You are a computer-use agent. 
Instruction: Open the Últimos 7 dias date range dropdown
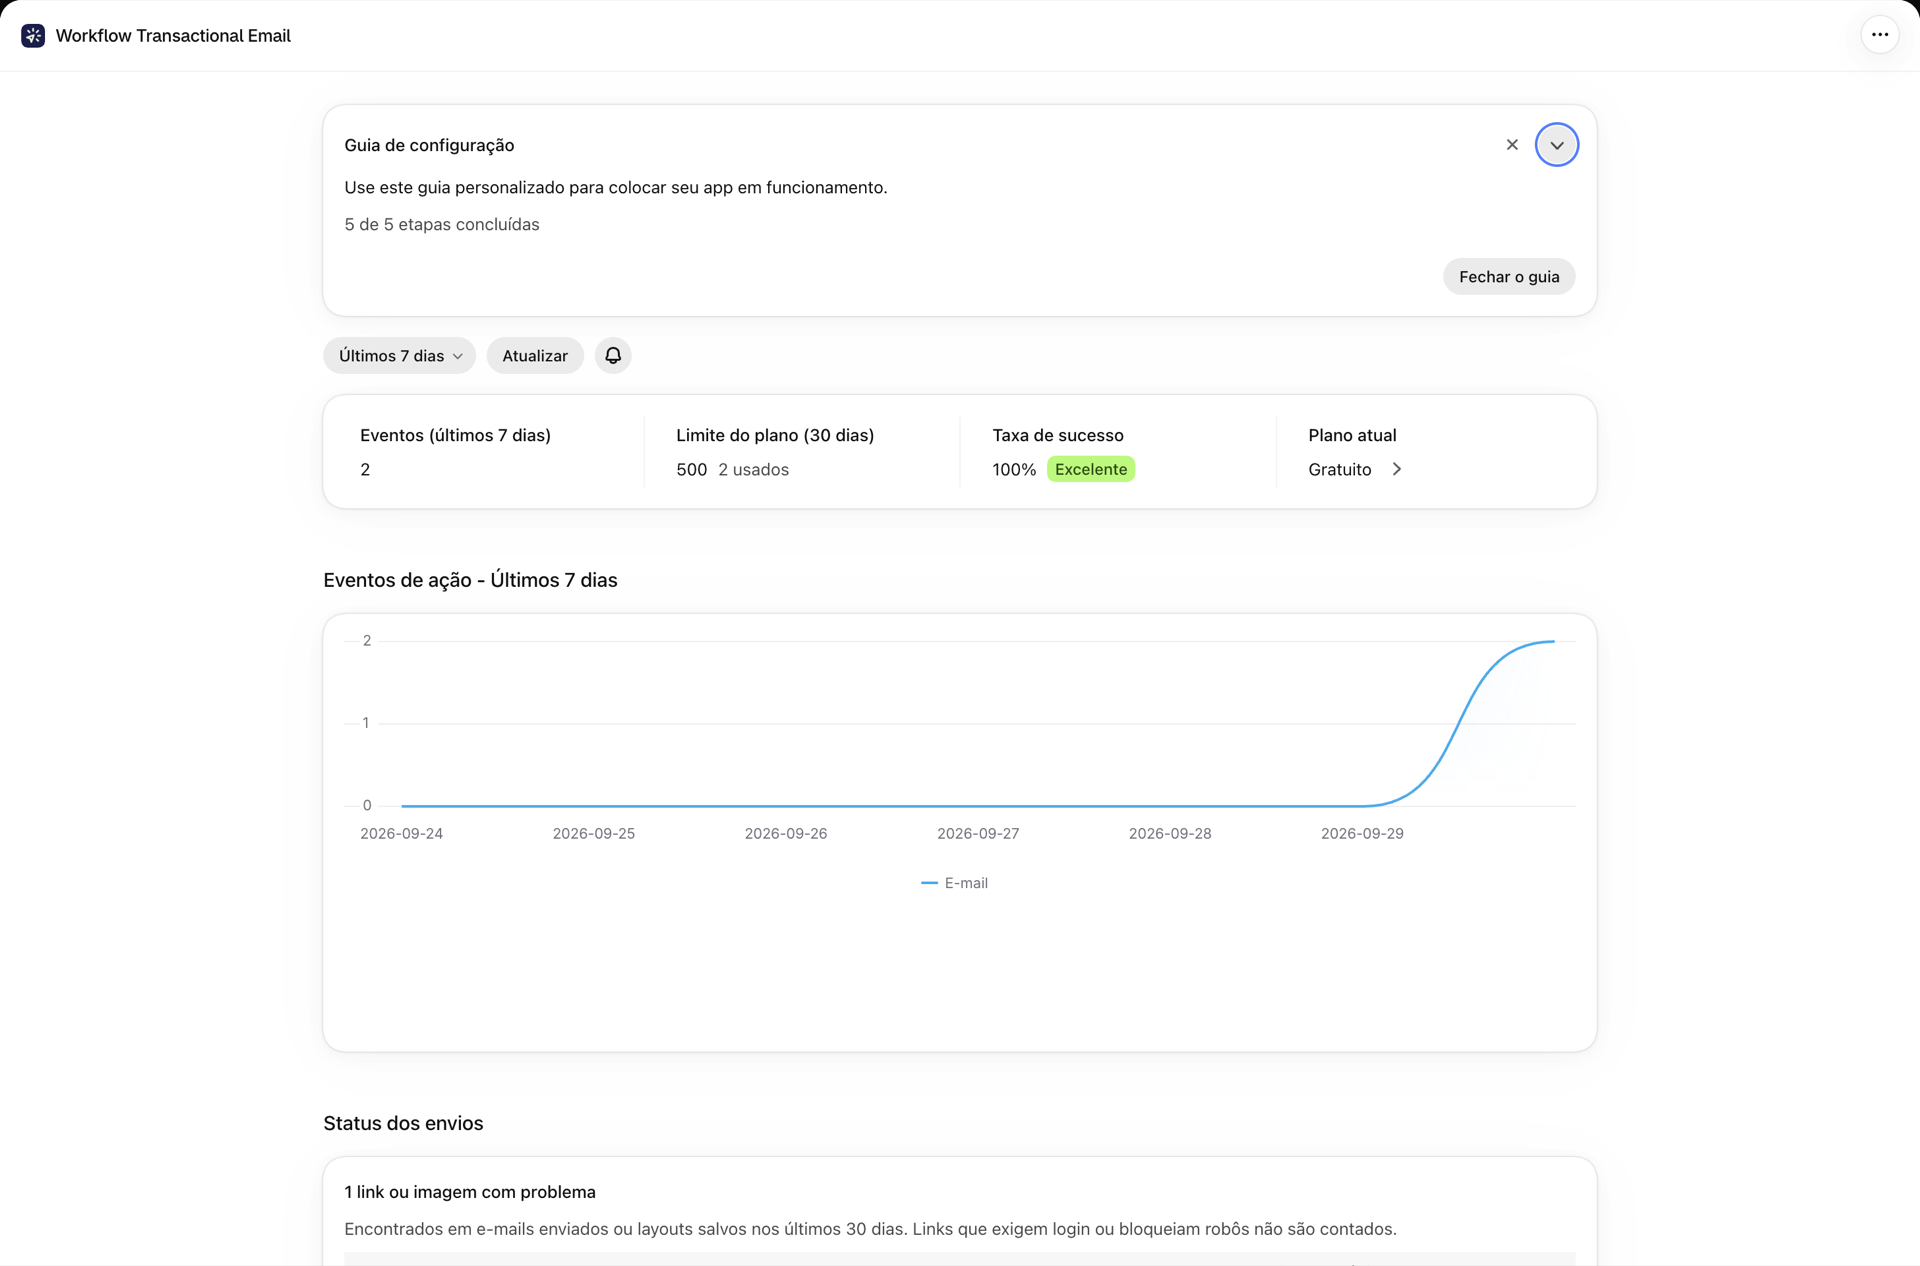(399, 356)
